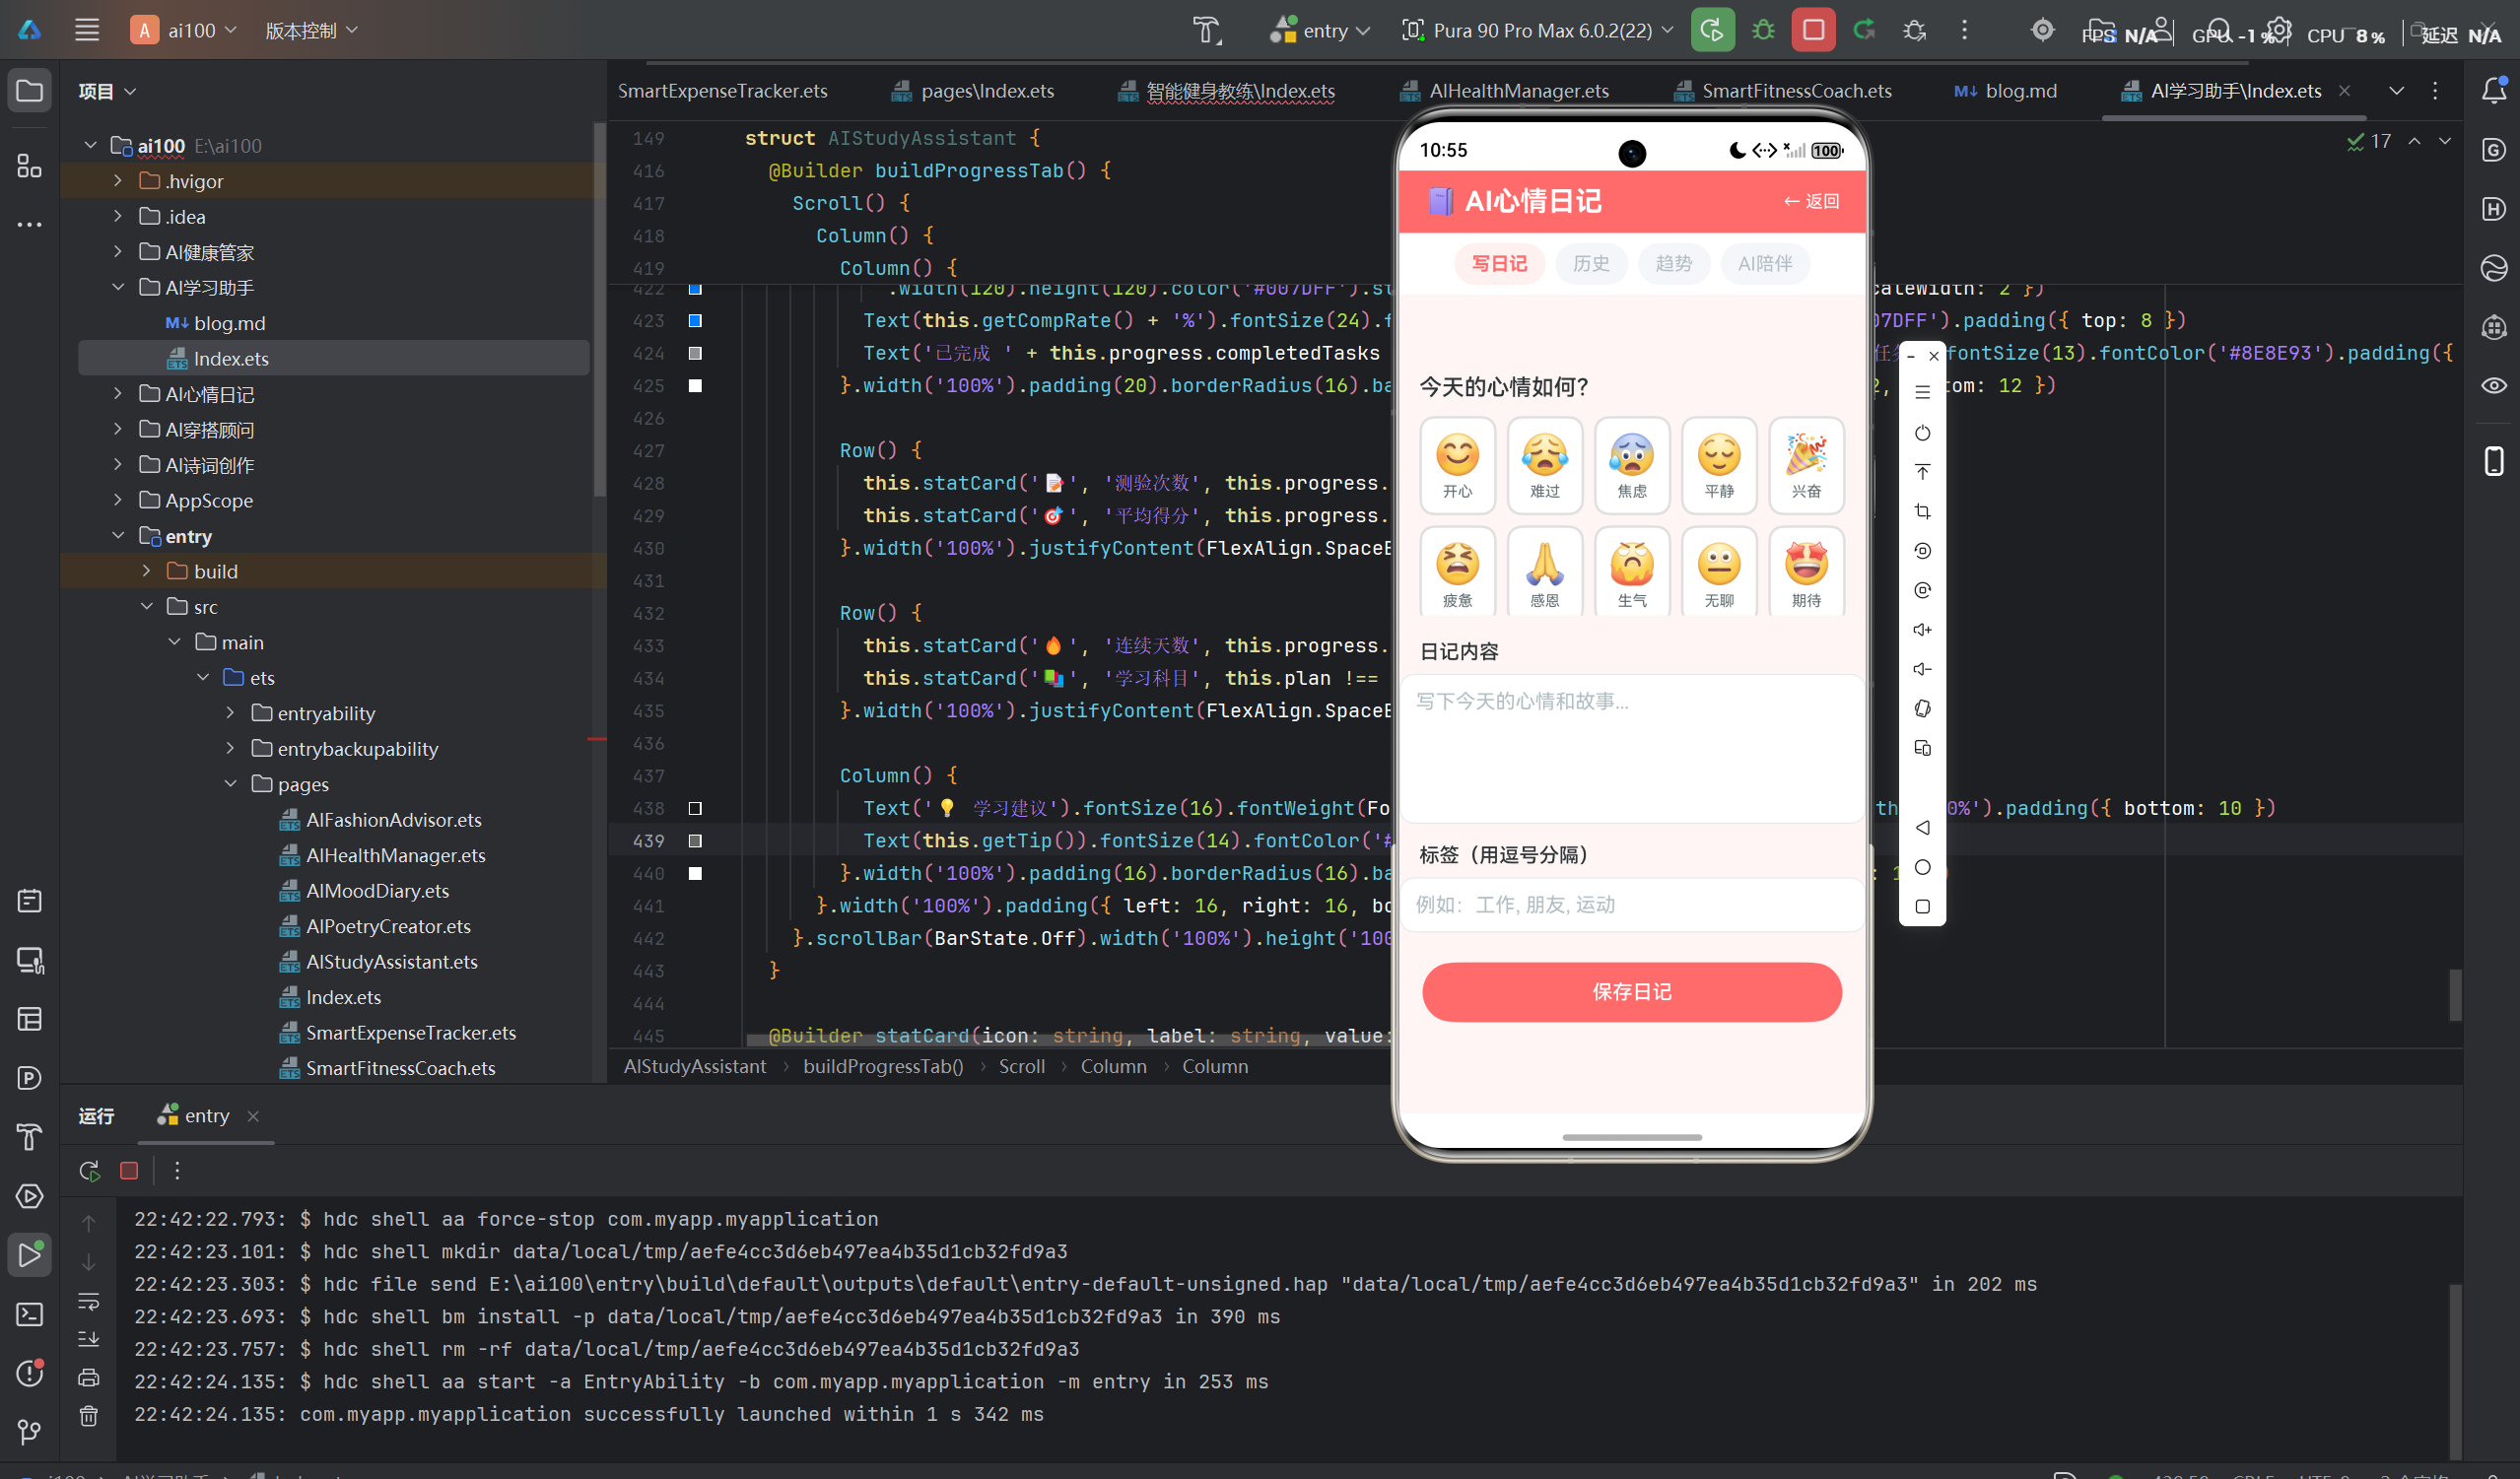The image size is (2520, 1479).
Task: Switch to SmartExpenseTracker.ets tab
Action: (722, 91)
